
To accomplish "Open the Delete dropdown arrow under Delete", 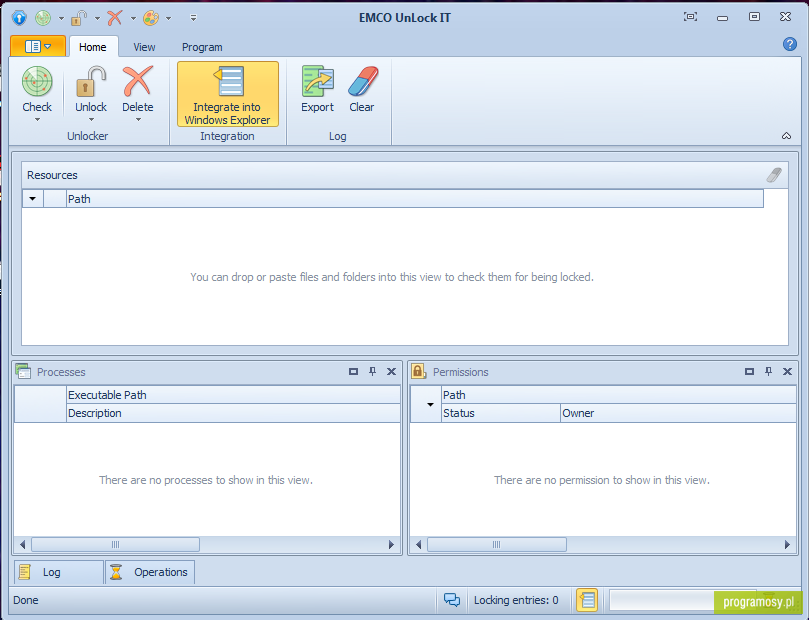I will point(138,120).
